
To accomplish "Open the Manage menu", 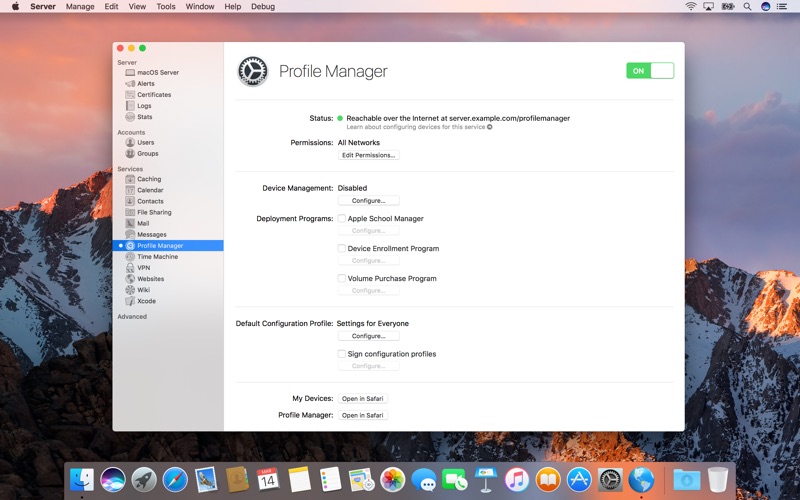I will coord(80,7).
